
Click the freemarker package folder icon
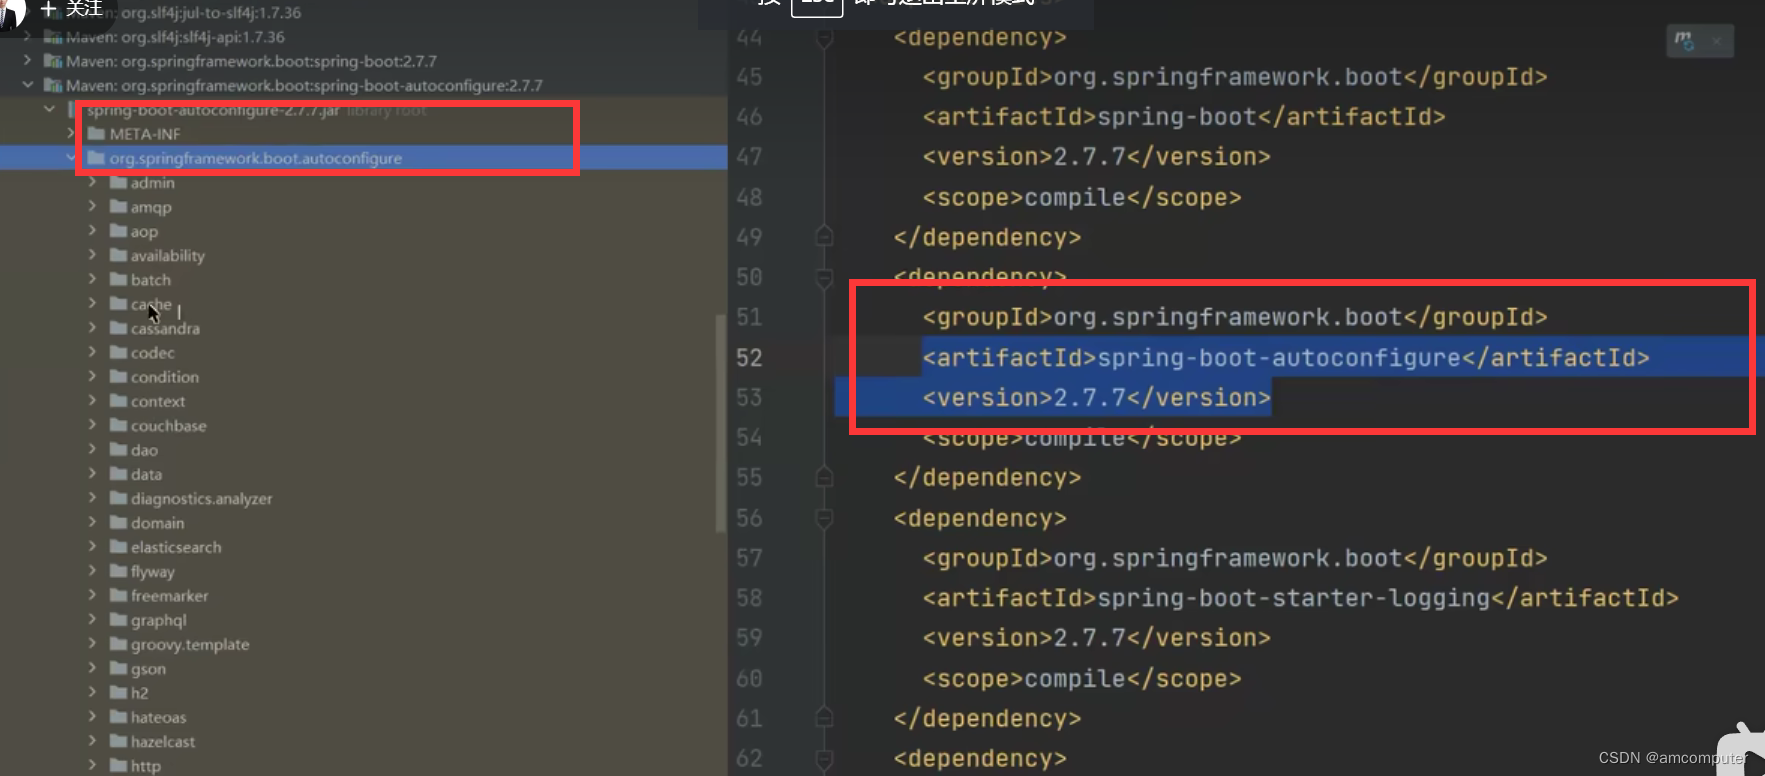click(x=118, y=596)
